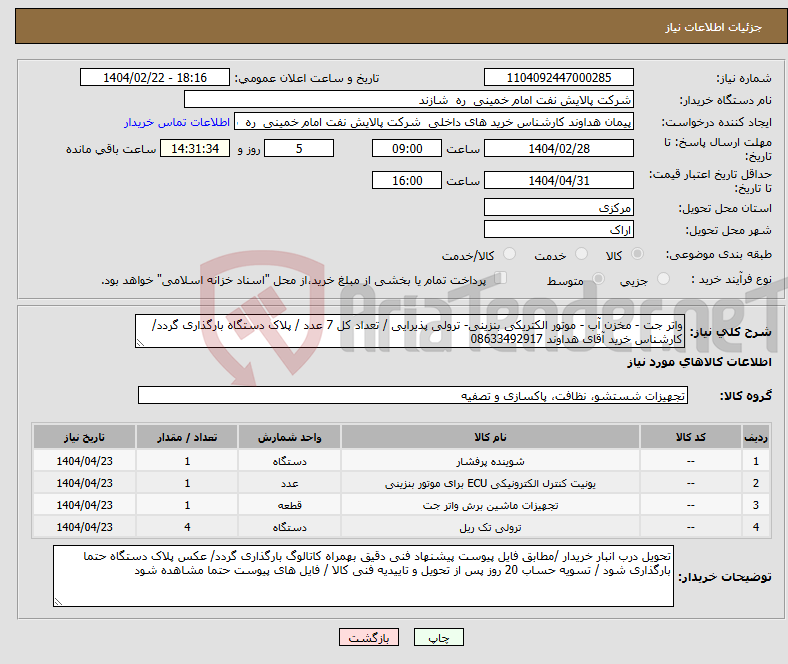Click the unit cell قطعه

[x=289, y=505]
